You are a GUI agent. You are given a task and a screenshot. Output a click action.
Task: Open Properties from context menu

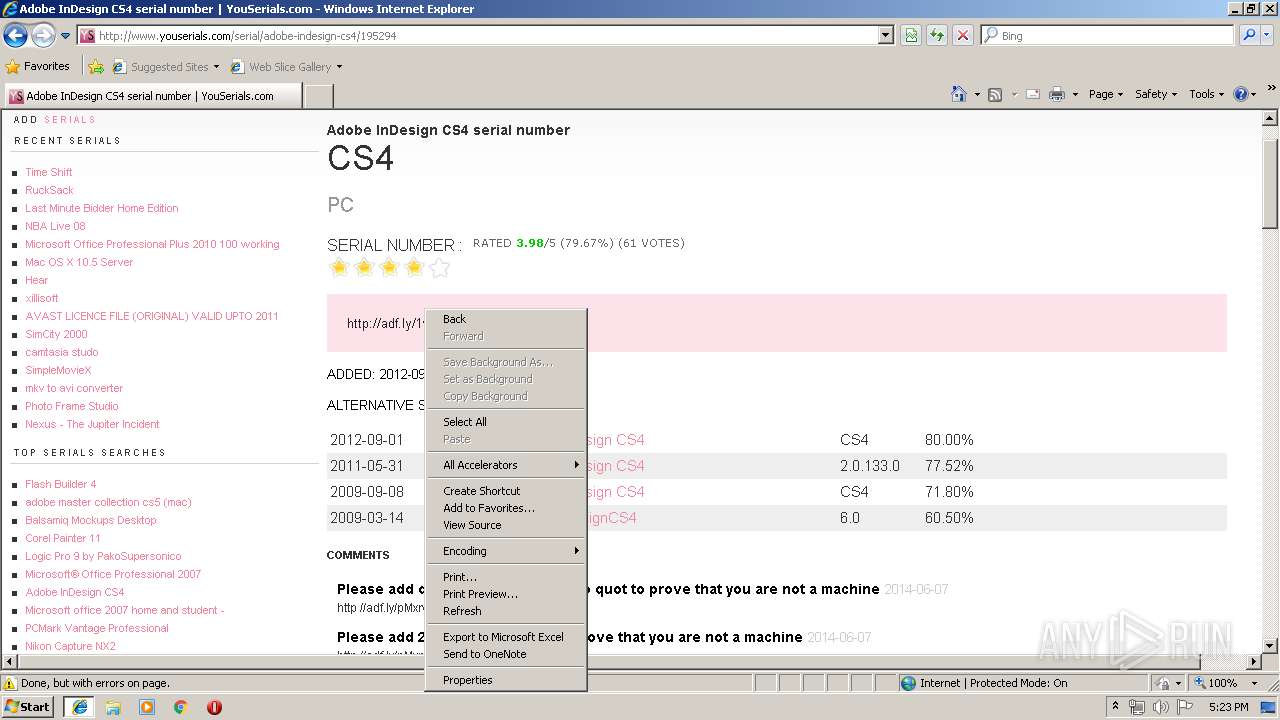pos(505,680)
